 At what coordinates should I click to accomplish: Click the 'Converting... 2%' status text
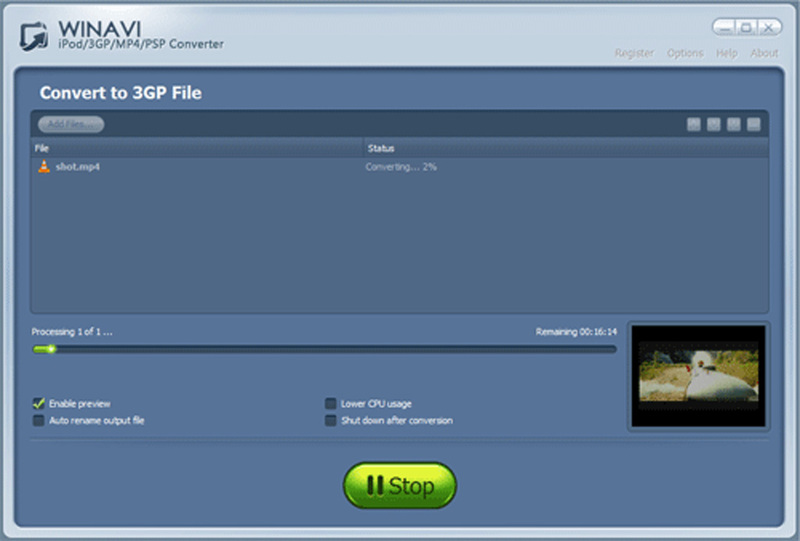[x=401, y=167]
